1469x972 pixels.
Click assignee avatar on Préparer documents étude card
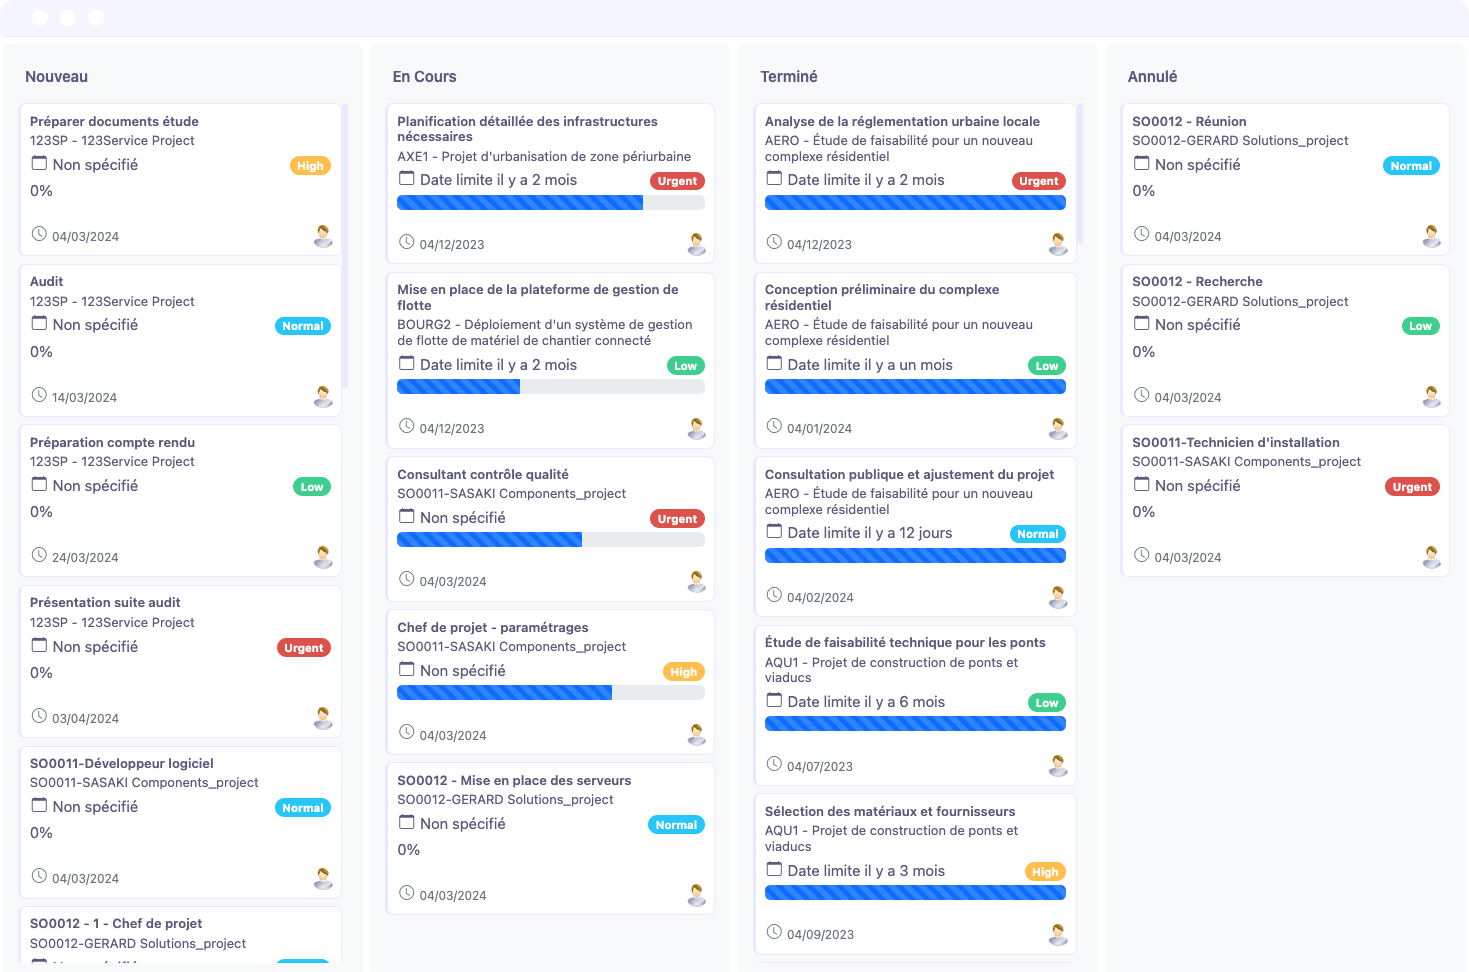323,236
